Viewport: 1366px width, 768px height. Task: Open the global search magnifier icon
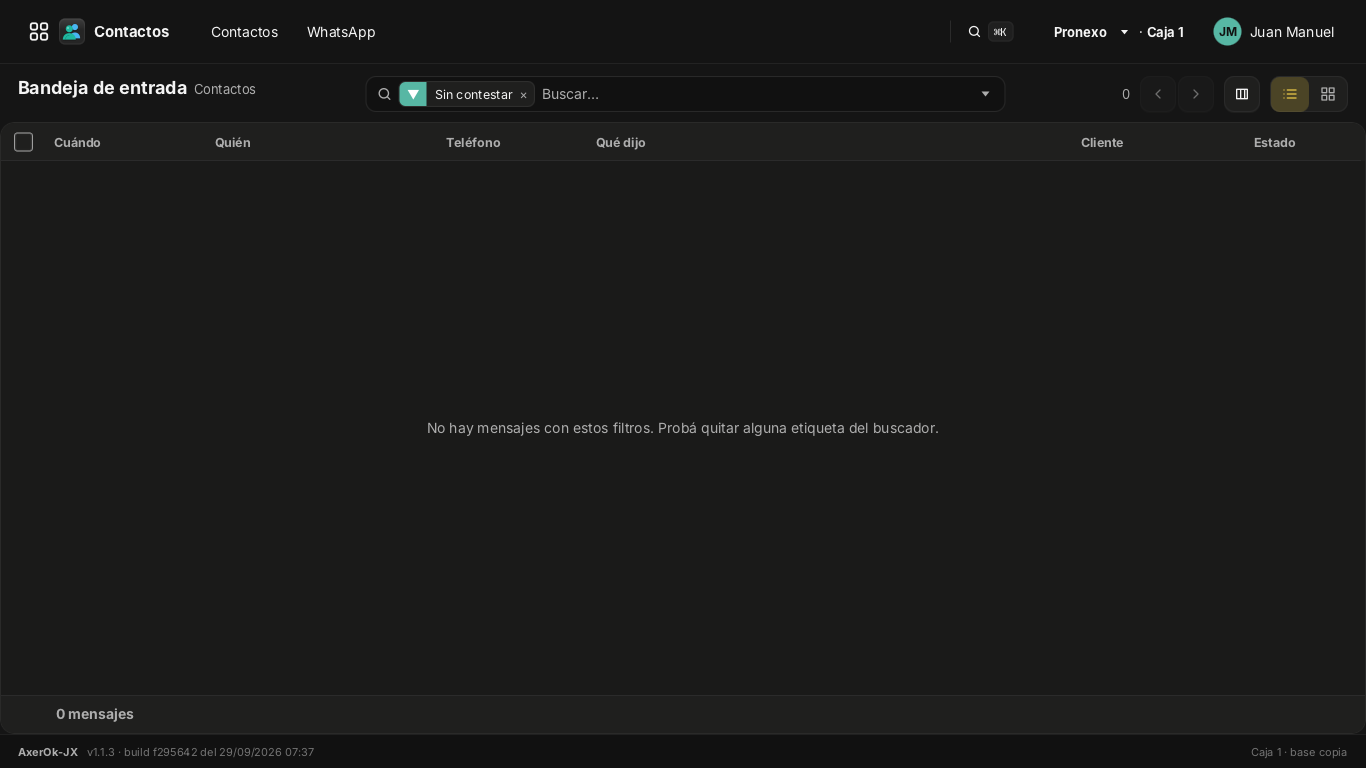[974, 32]
